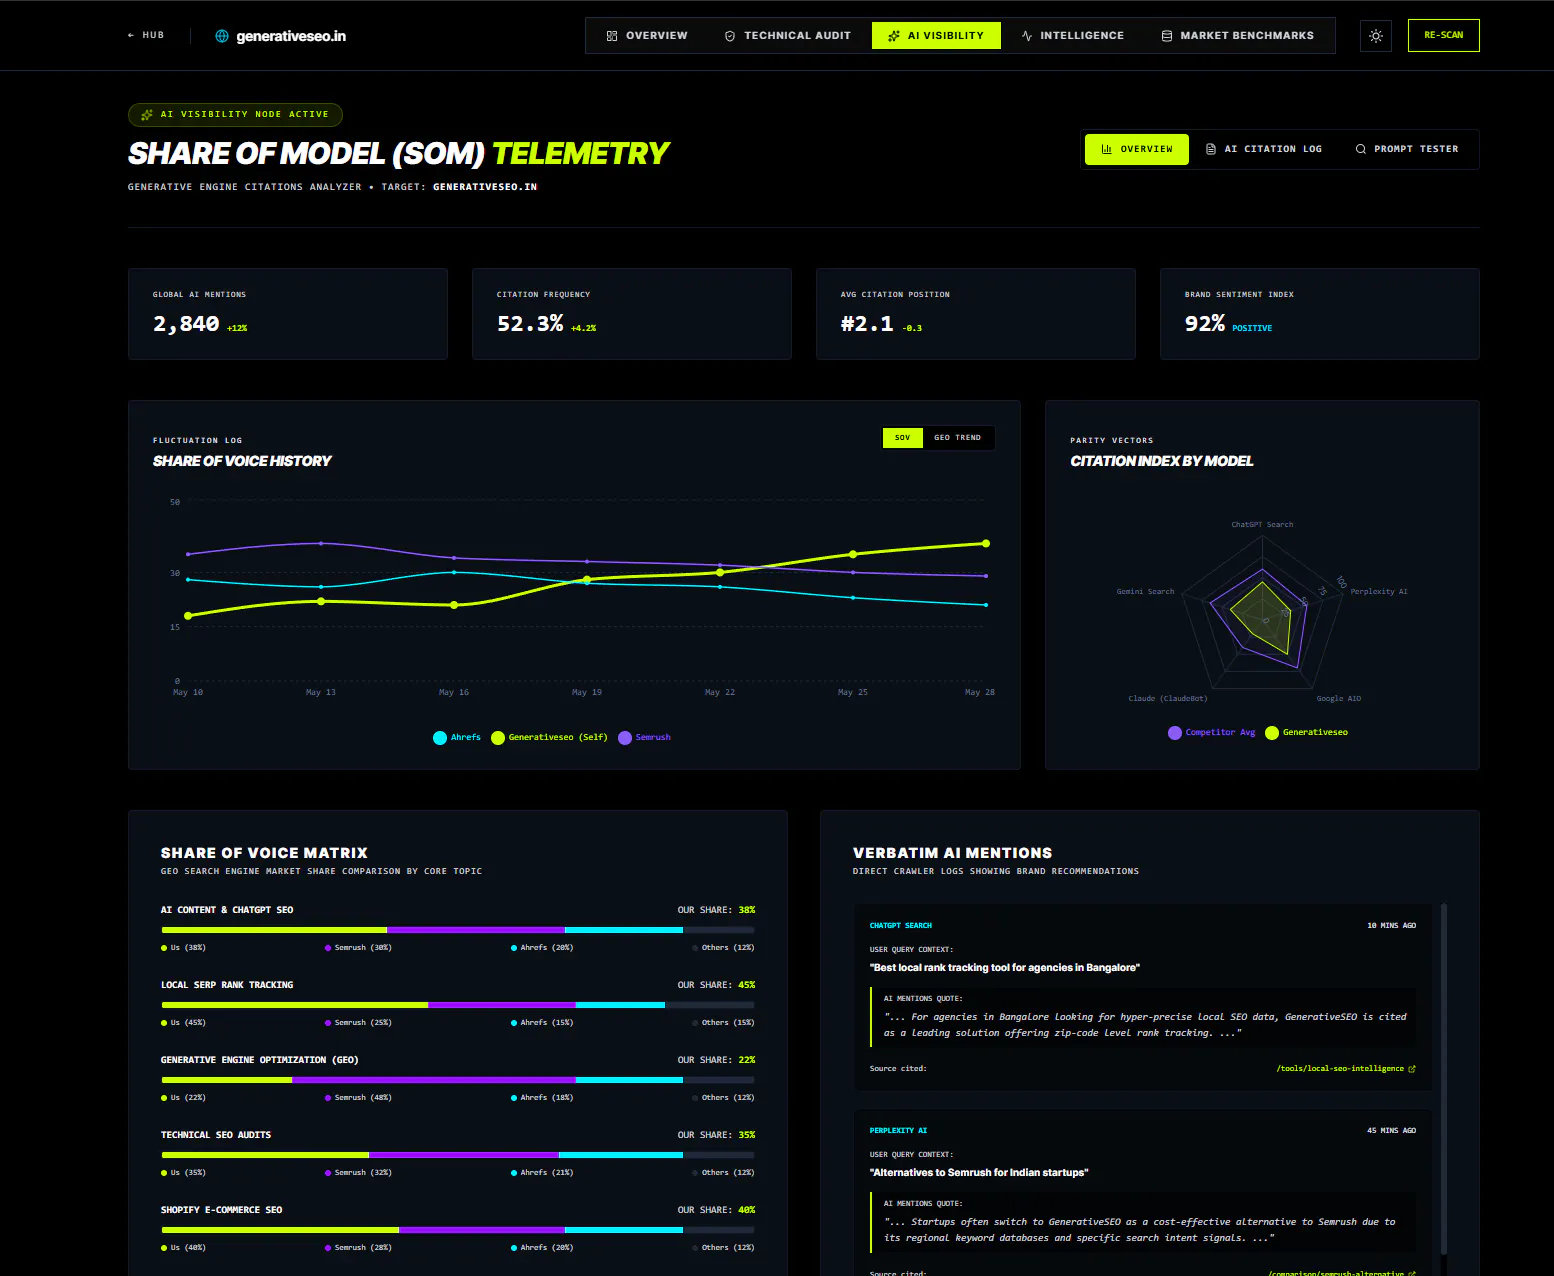Click the "Best local rank tracking tool" query text
Viewport: 1554px width, 1276px height.
coord(1005,968)
